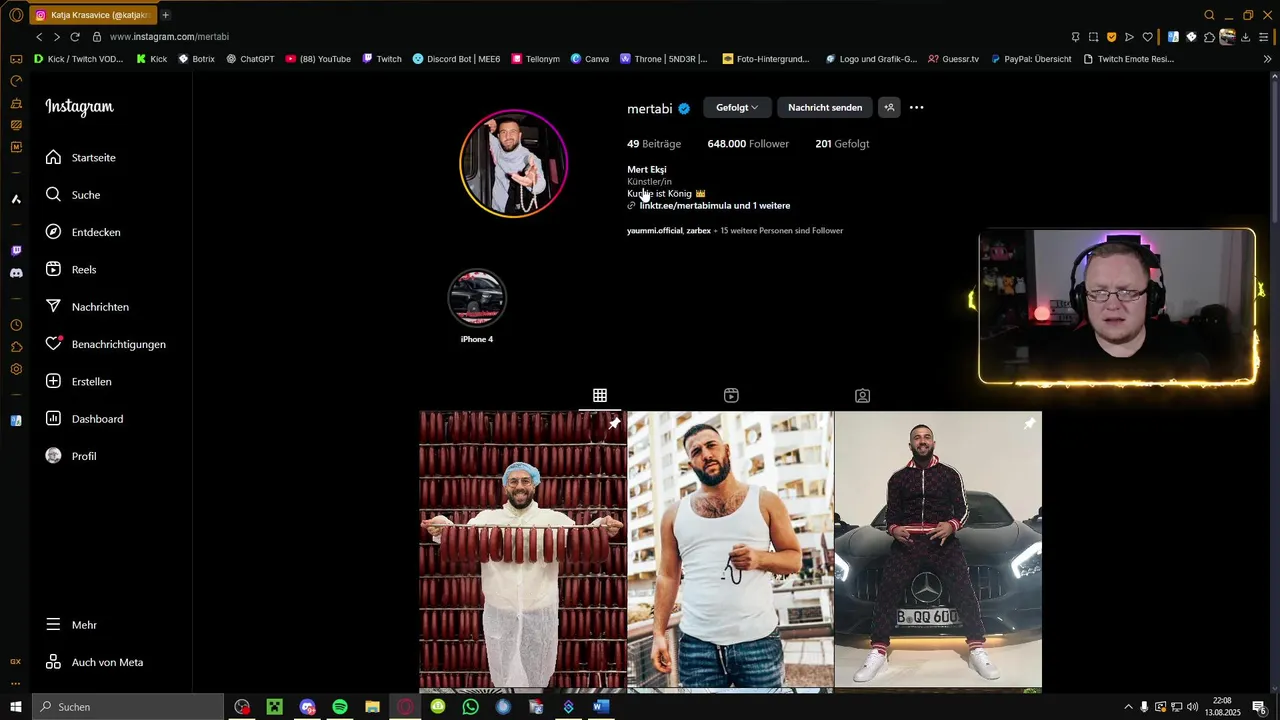
Task: Open Spotify from the taskbar
Action: [x=340, y=707]
